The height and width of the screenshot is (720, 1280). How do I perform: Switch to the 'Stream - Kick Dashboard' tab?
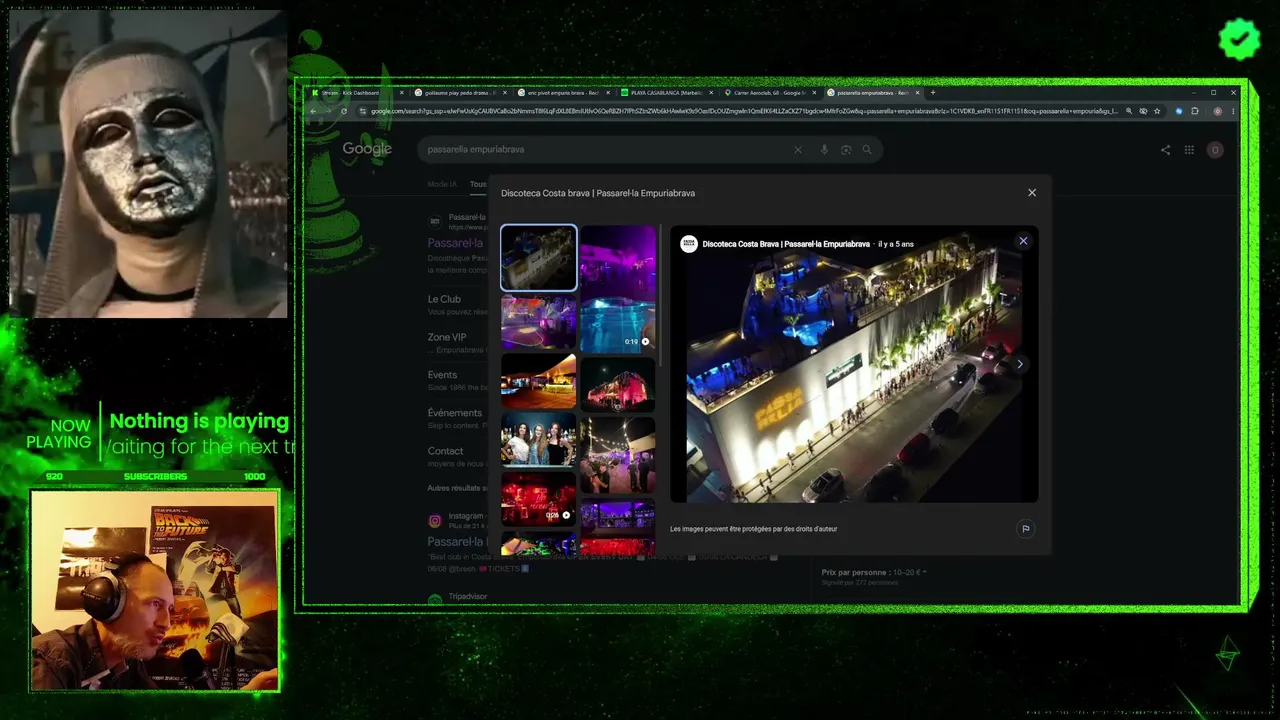[x=354, y=93]
